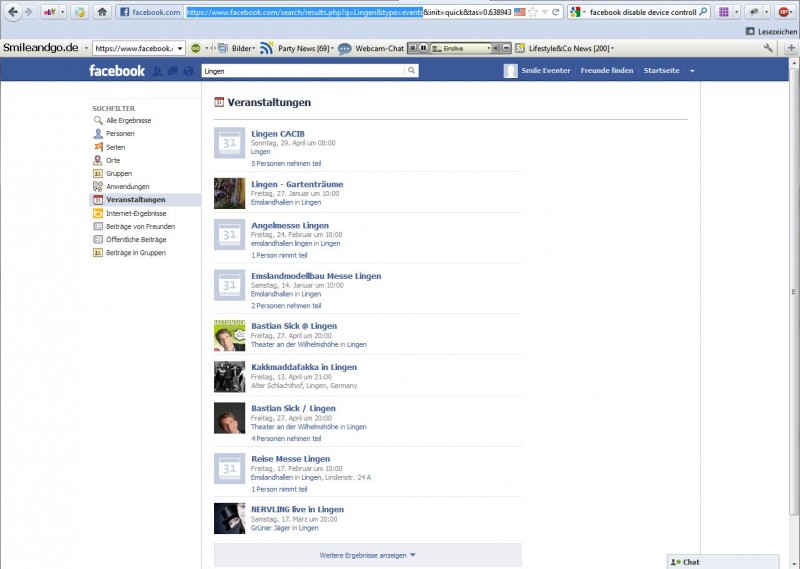Open Kakkmaddafakka in Lingen event
Image resolution: width=800 pixels, height=569 pixels.
coord(304,367)
